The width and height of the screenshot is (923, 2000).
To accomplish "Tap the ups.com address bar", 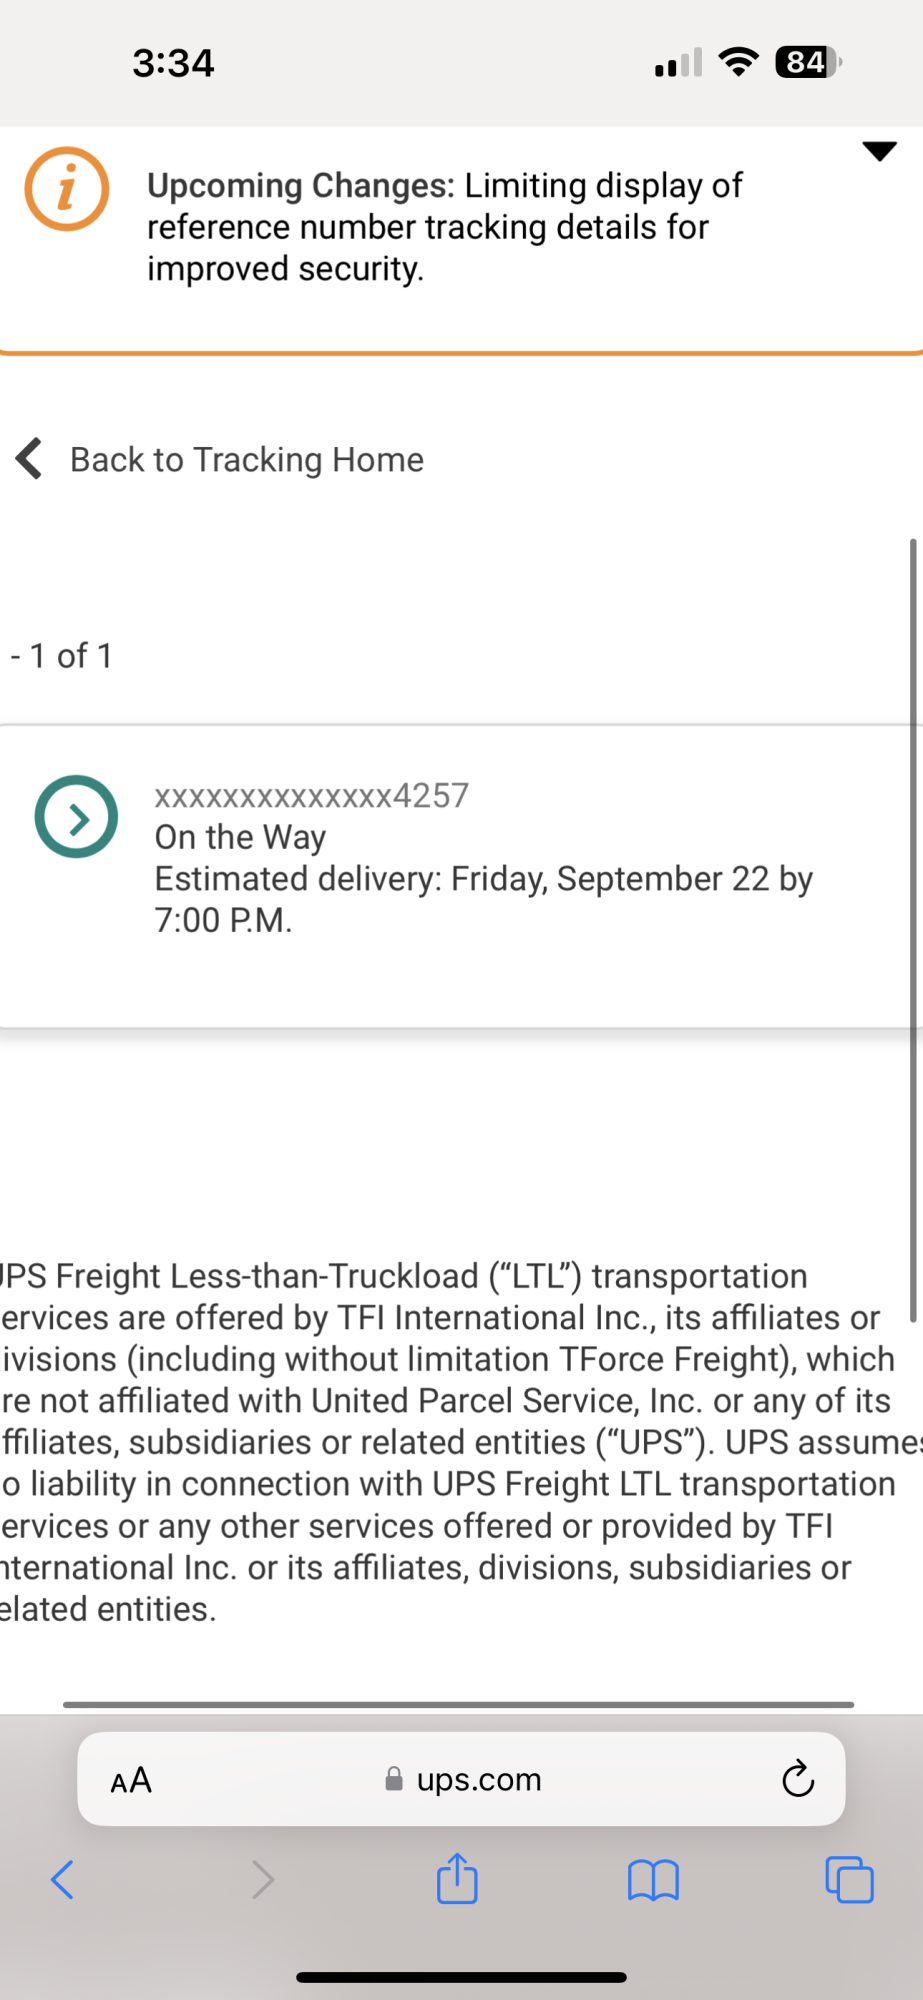I will tap(478, 1780).
